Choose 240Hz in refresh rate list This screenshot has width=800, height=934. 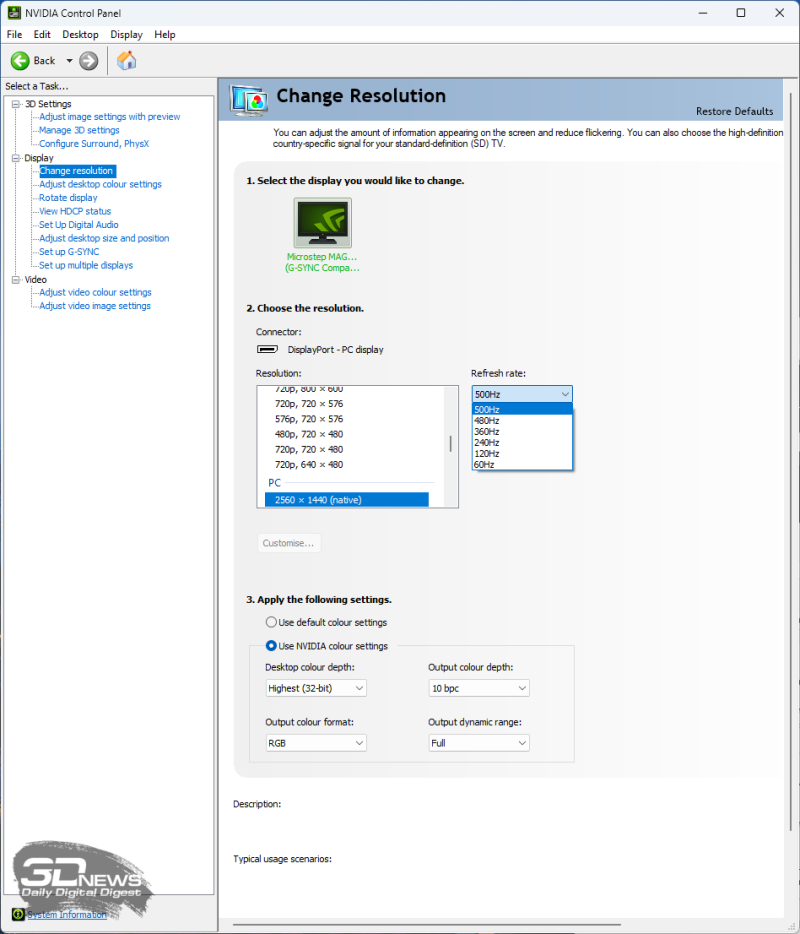coord(487,442)
